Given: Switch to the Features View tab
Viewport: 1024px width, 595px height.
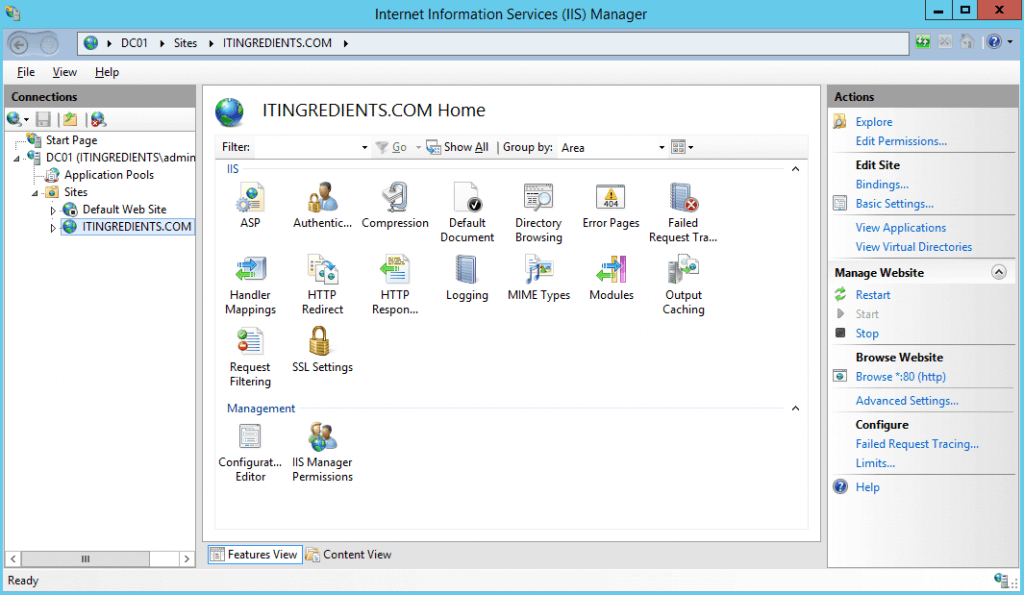Looking at the screenshot, I should coord(255,555).
